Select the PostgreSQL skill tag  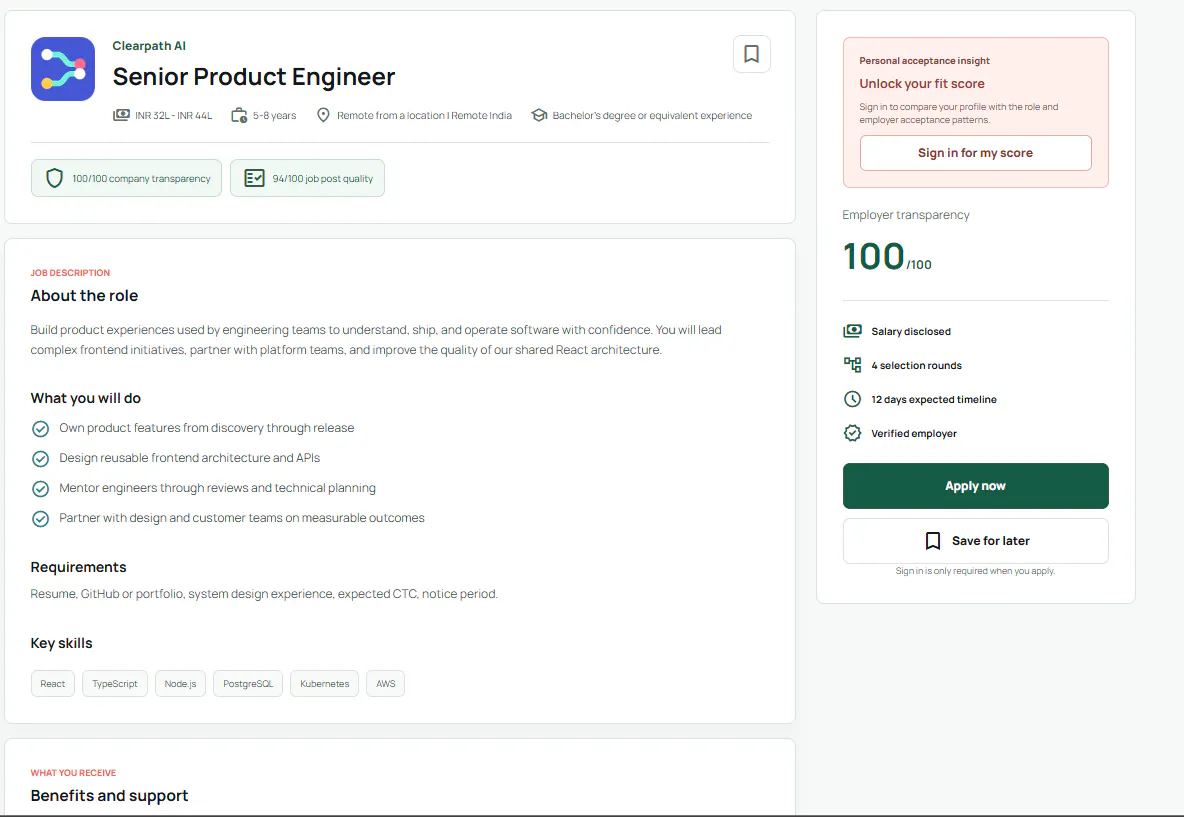point(248,683)
